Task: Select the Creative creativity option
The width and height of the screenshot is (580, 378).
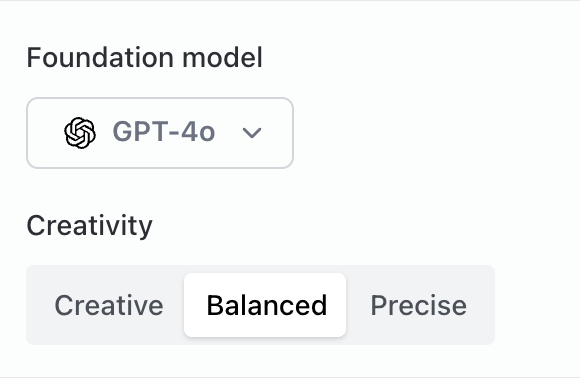Action: [109, 305]
